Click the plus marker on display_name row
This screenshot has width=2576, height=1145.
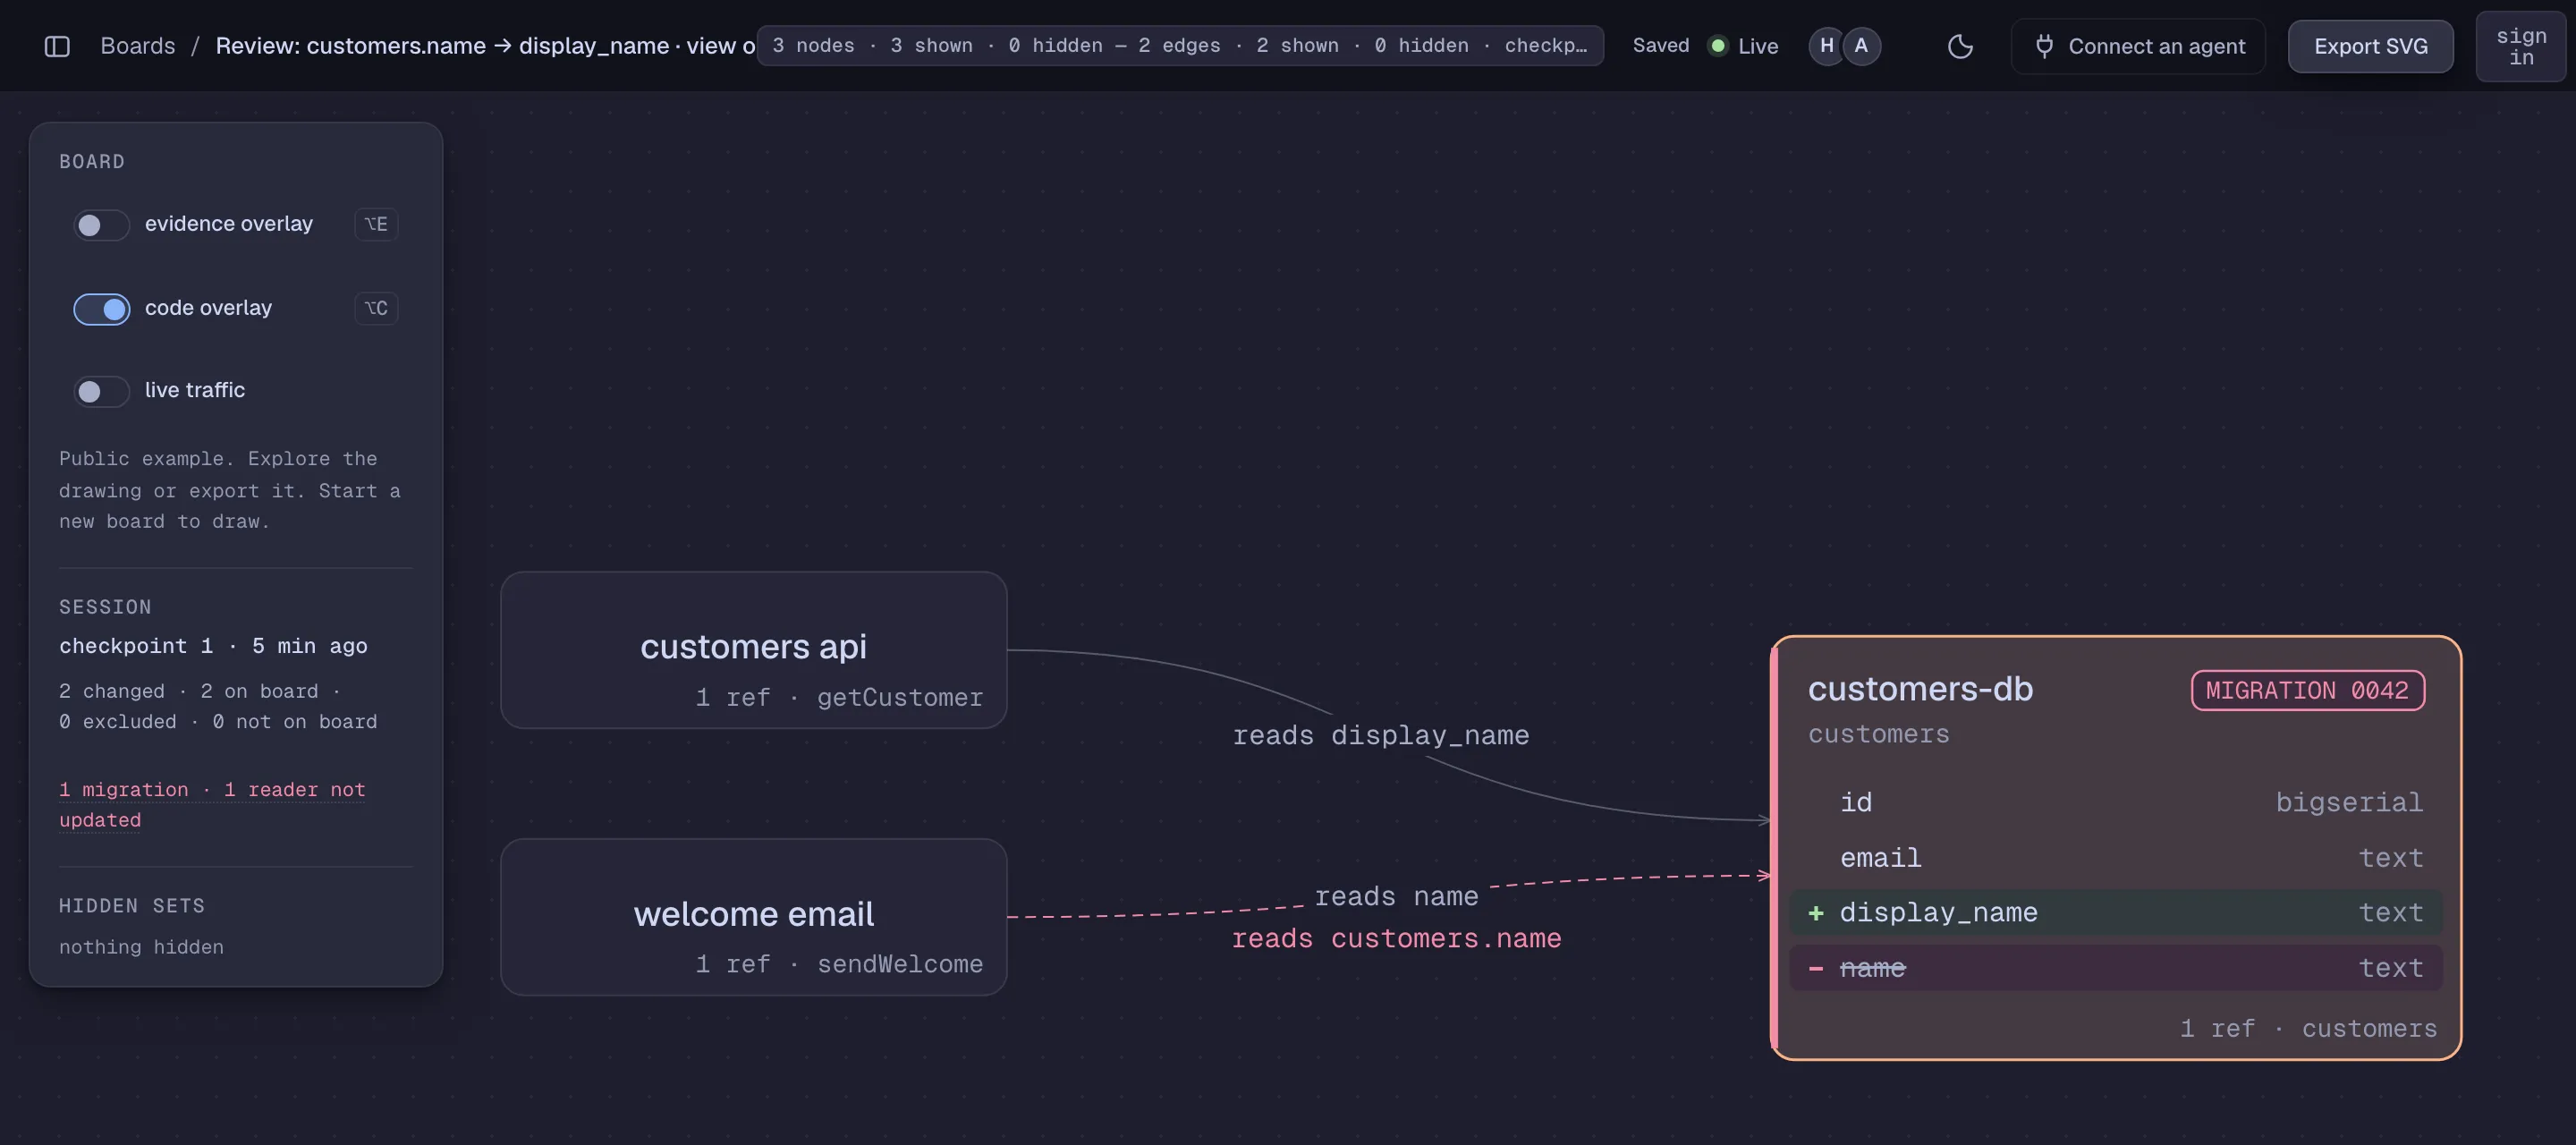pyautogui.click(x=1816, y=913)
